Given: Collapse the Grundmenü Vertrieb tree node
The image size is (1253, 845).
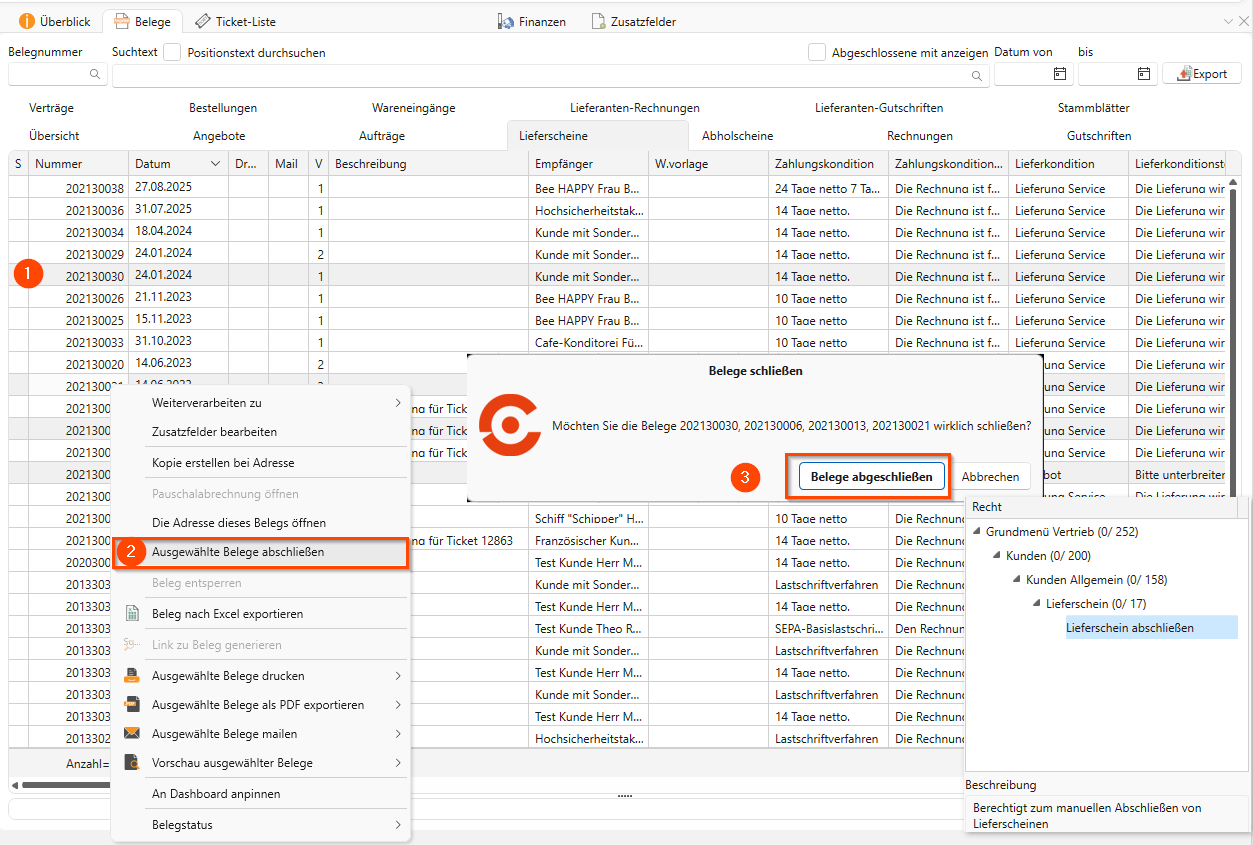Looking at the screenshot, I should [977, 532].
